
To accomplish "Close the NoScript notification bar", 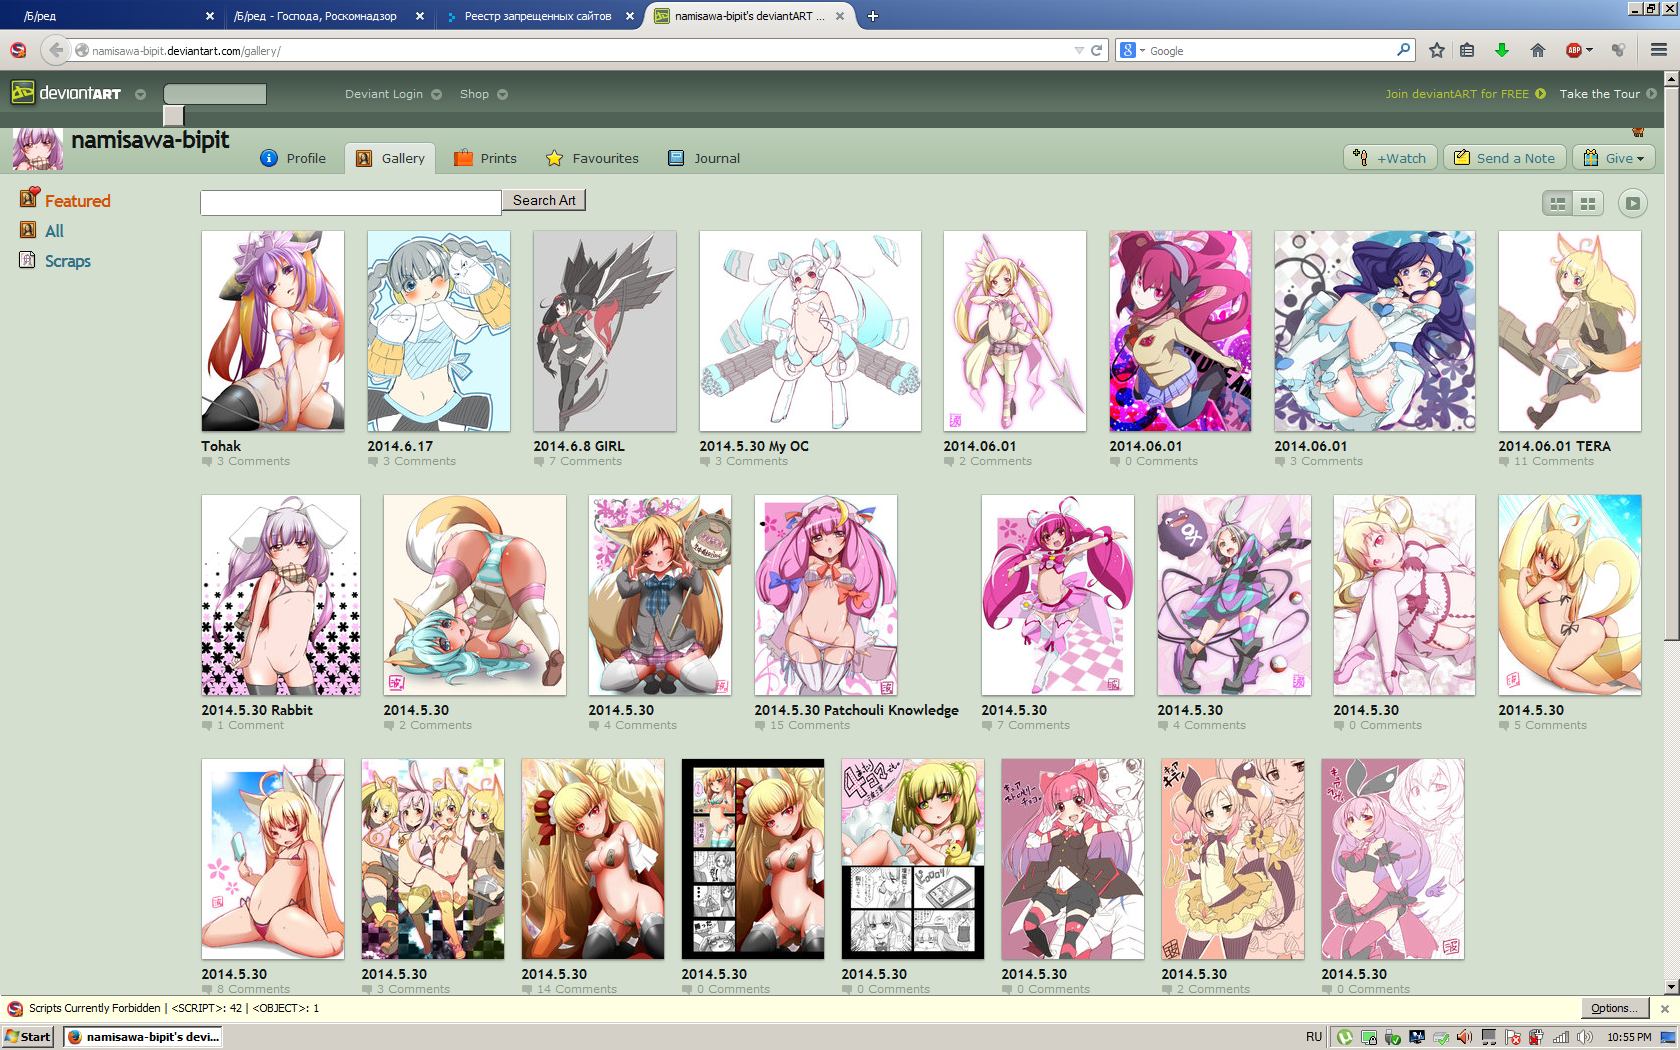I will click(1665, 1008).
